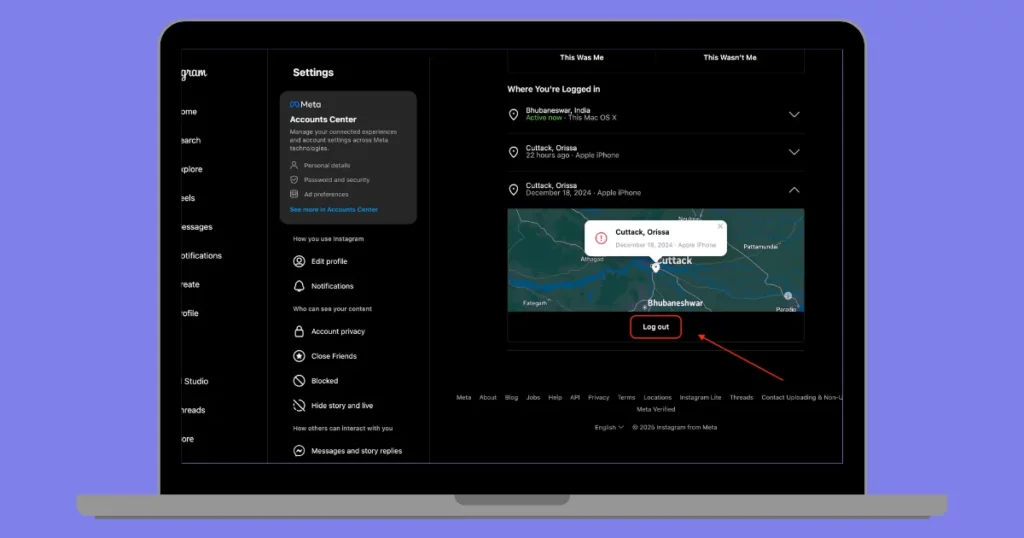The width and height of the screenshot is (1024, 538).
Task: Click the This Wasn't Me button
Action: (x=730, y=57)
